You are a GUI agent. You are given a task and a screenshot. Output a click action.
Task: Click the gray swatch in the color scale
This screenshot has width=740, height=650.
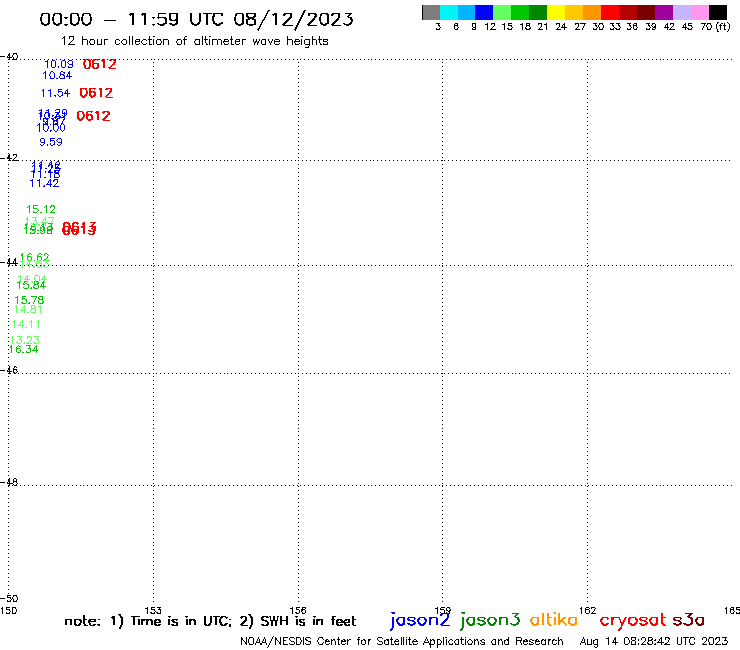click(431, 12)
